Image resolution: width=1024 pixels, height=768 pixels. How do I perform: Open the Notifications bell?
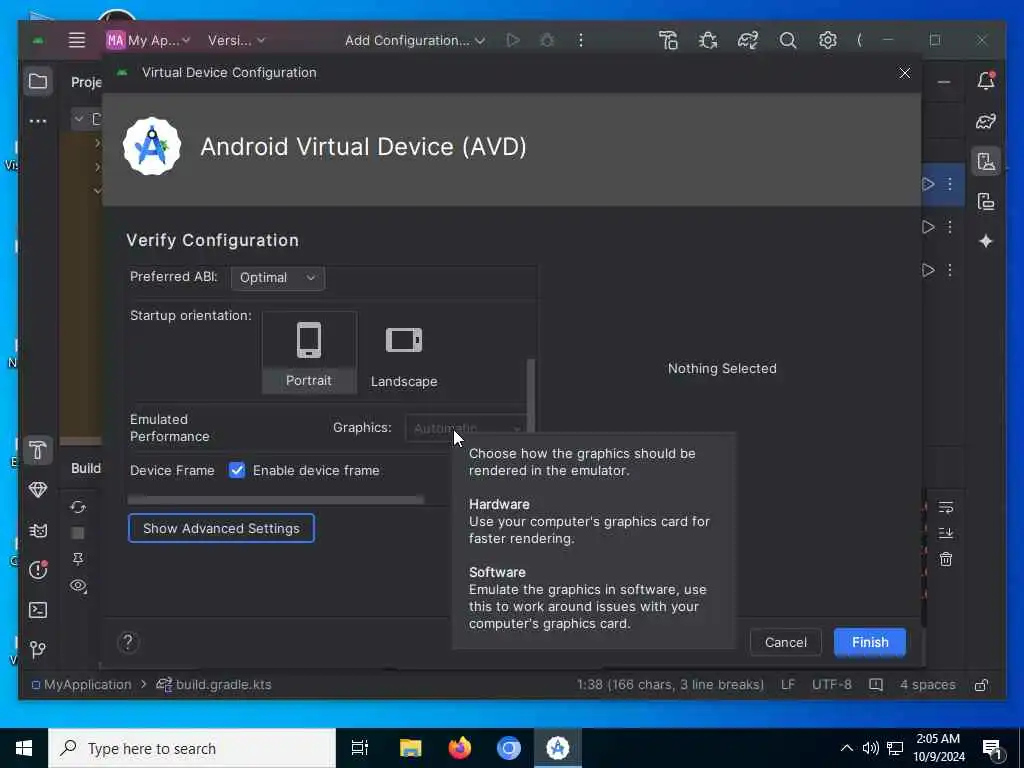[986, 81]
